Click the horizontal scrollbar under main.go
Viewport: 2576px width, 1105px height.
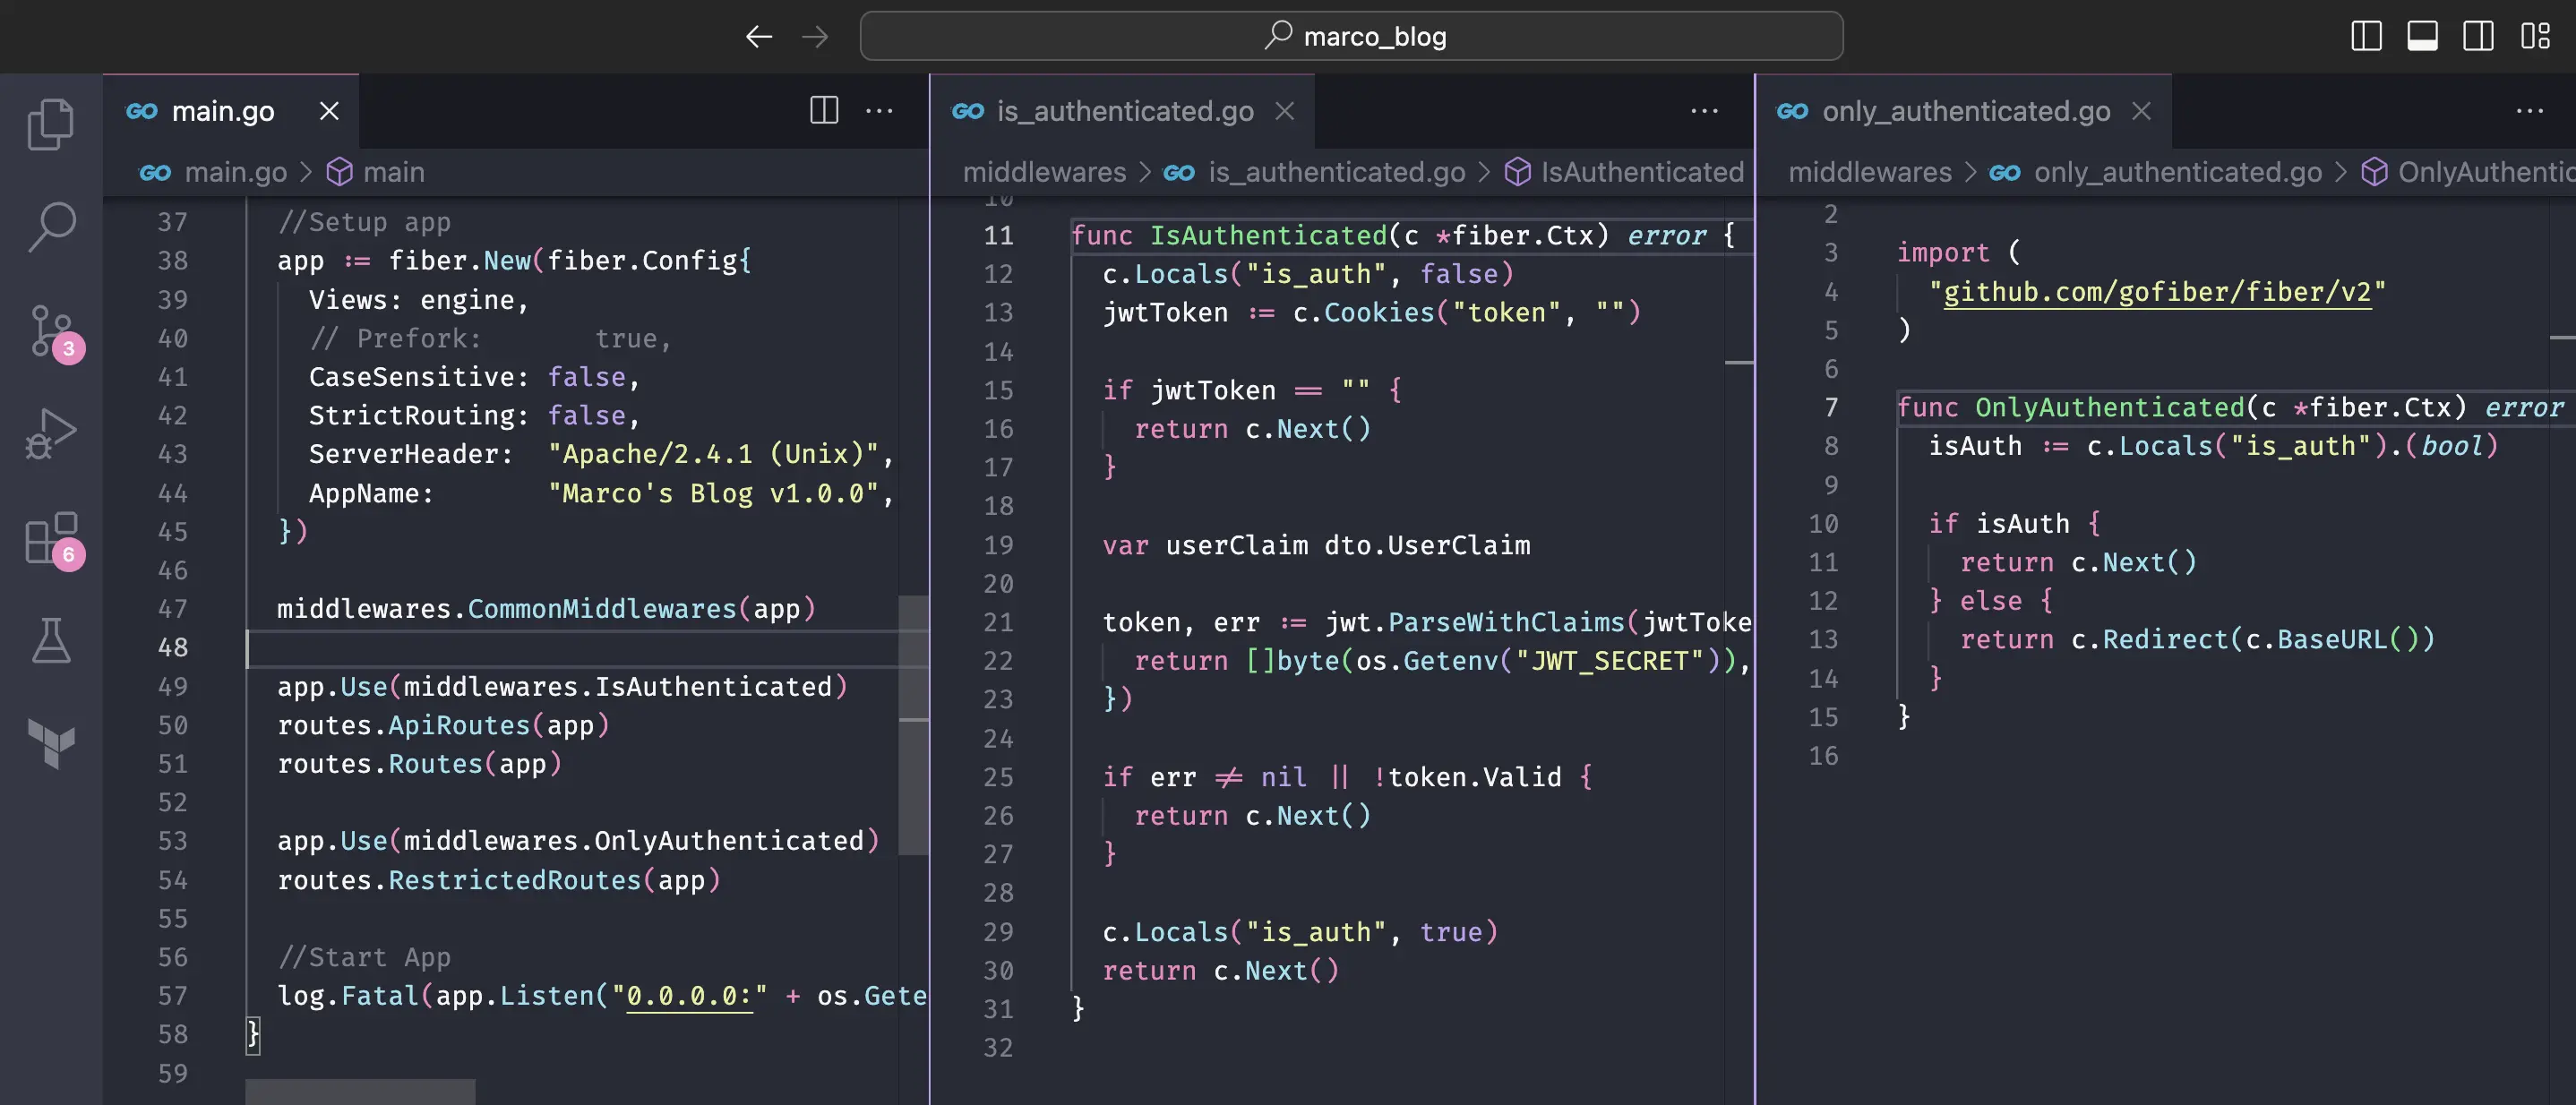tap(360, 1091)
